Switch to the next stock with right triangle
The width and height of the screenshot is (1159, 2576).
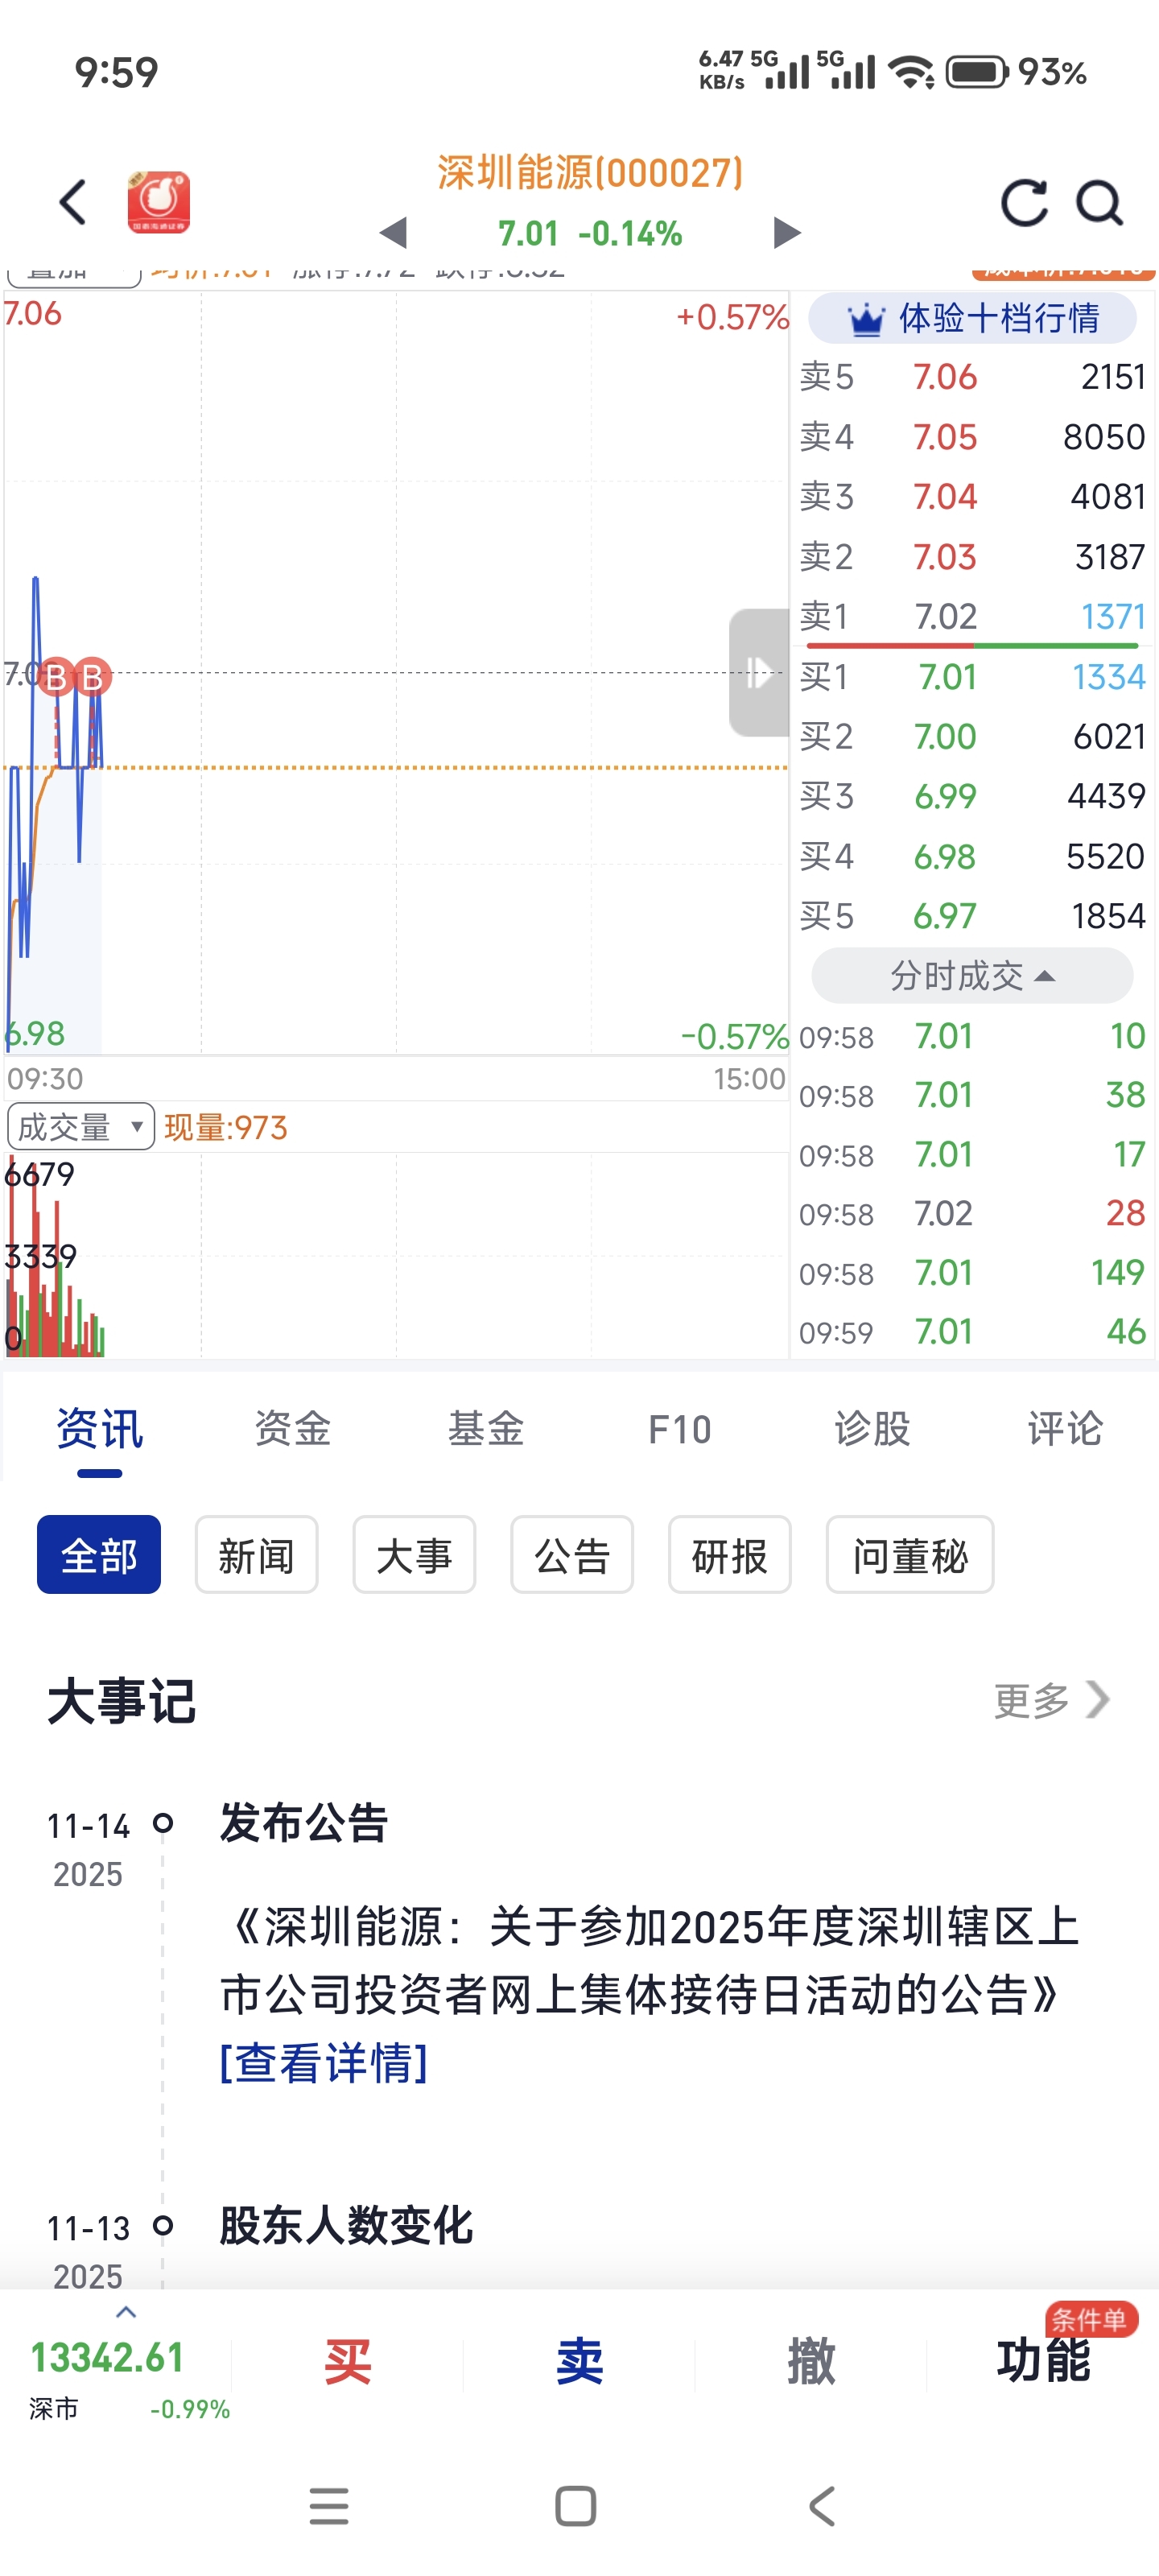[787, 233]
